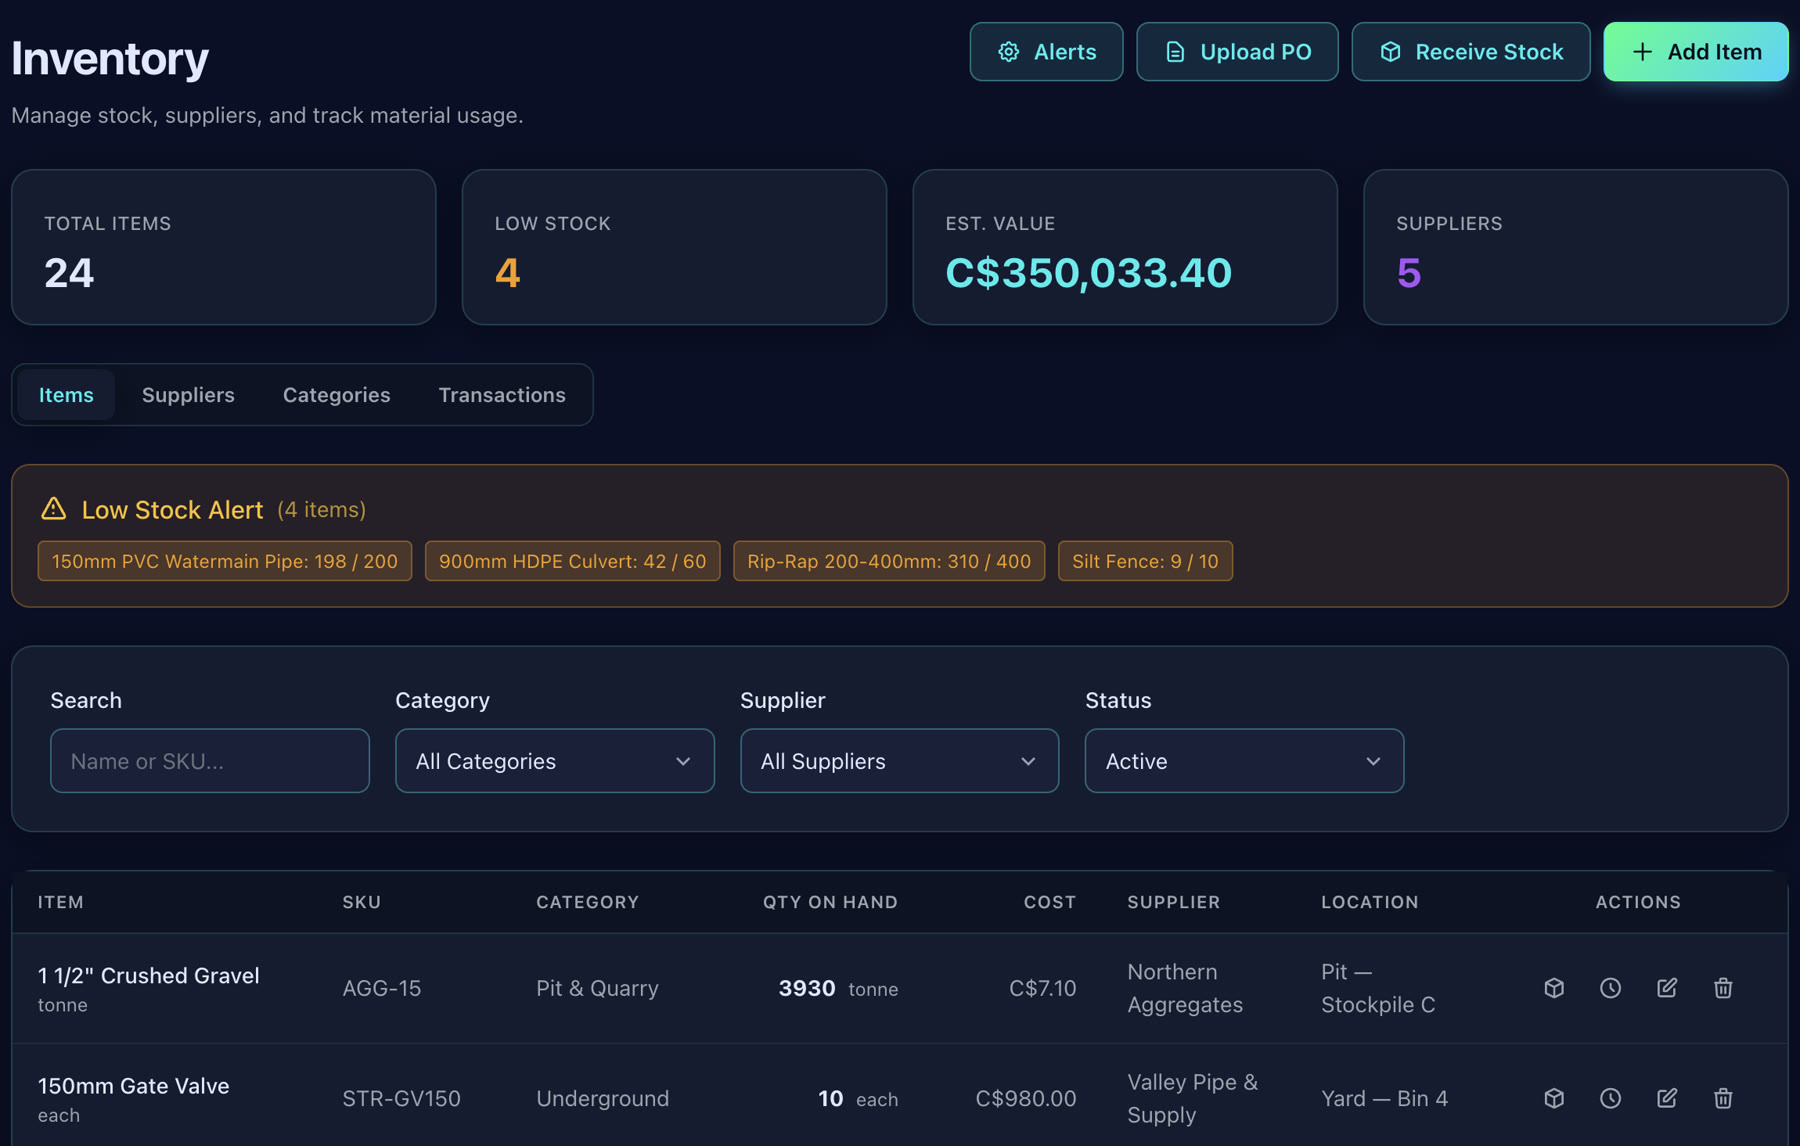Open the Status dropdown showing Active
Screen dimensions: 1800x1146
coord(1244,761)
